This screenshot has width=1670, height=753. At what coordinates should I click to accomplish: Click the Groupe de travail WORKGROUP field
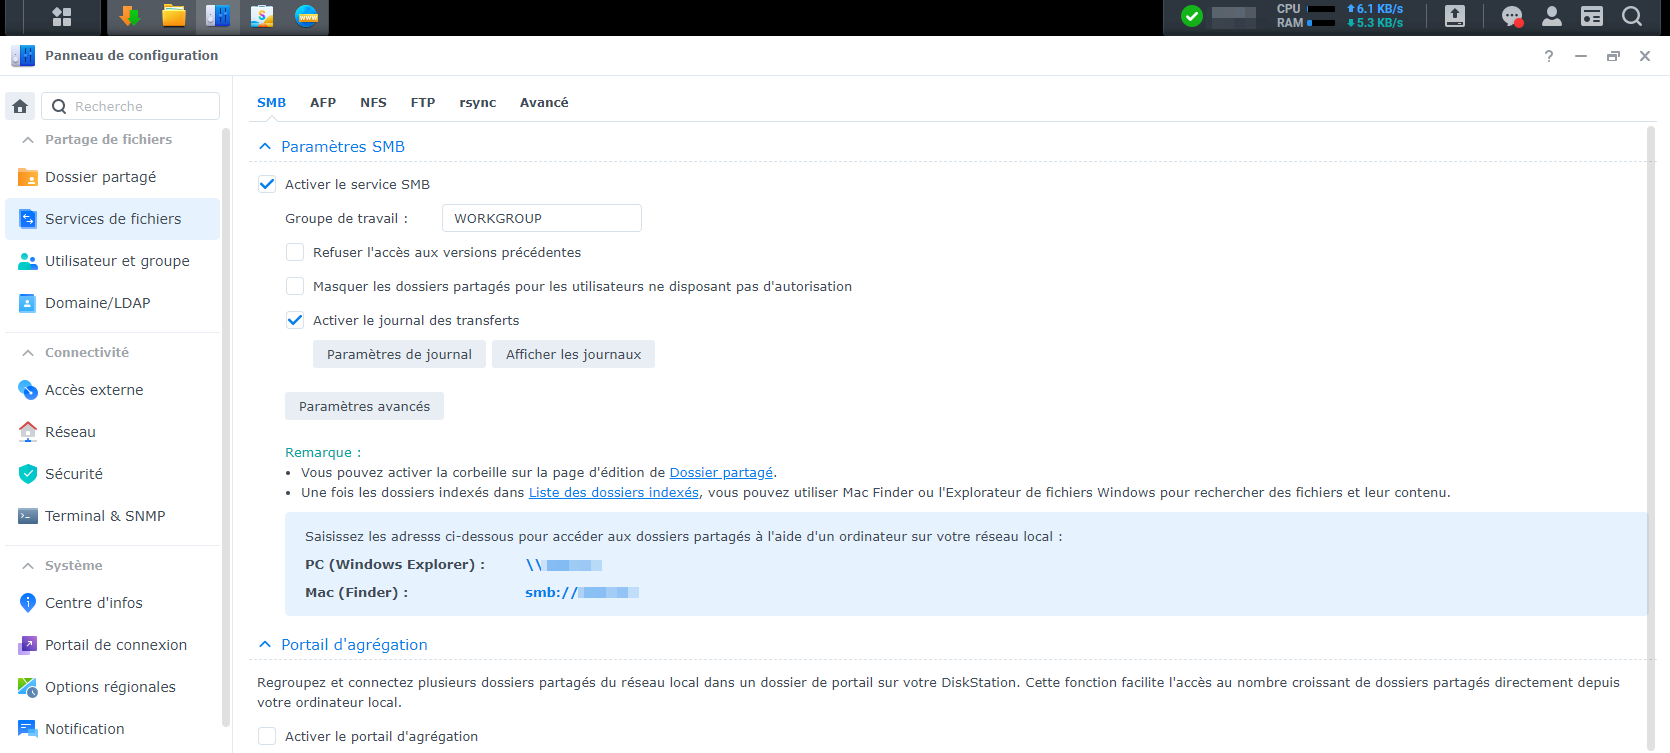tap(541, 218)
